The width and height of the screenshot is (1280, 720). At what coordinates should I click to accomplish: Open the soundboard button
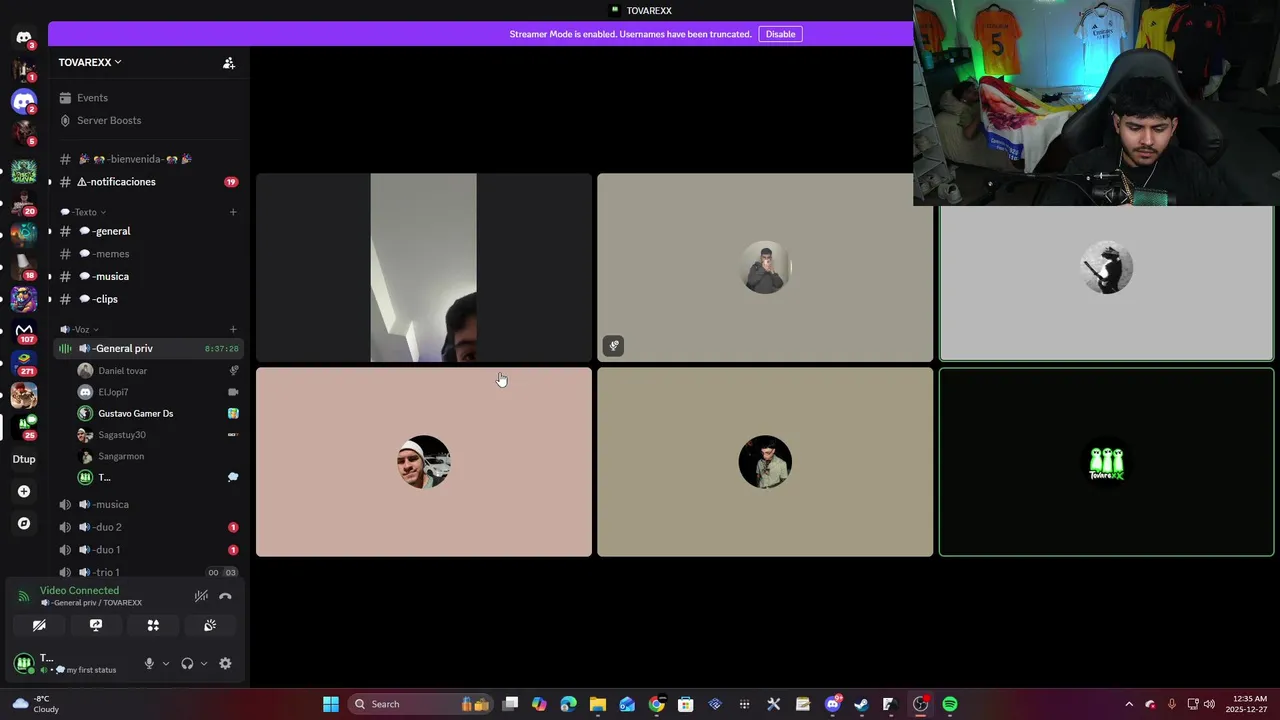pos(210,625)
